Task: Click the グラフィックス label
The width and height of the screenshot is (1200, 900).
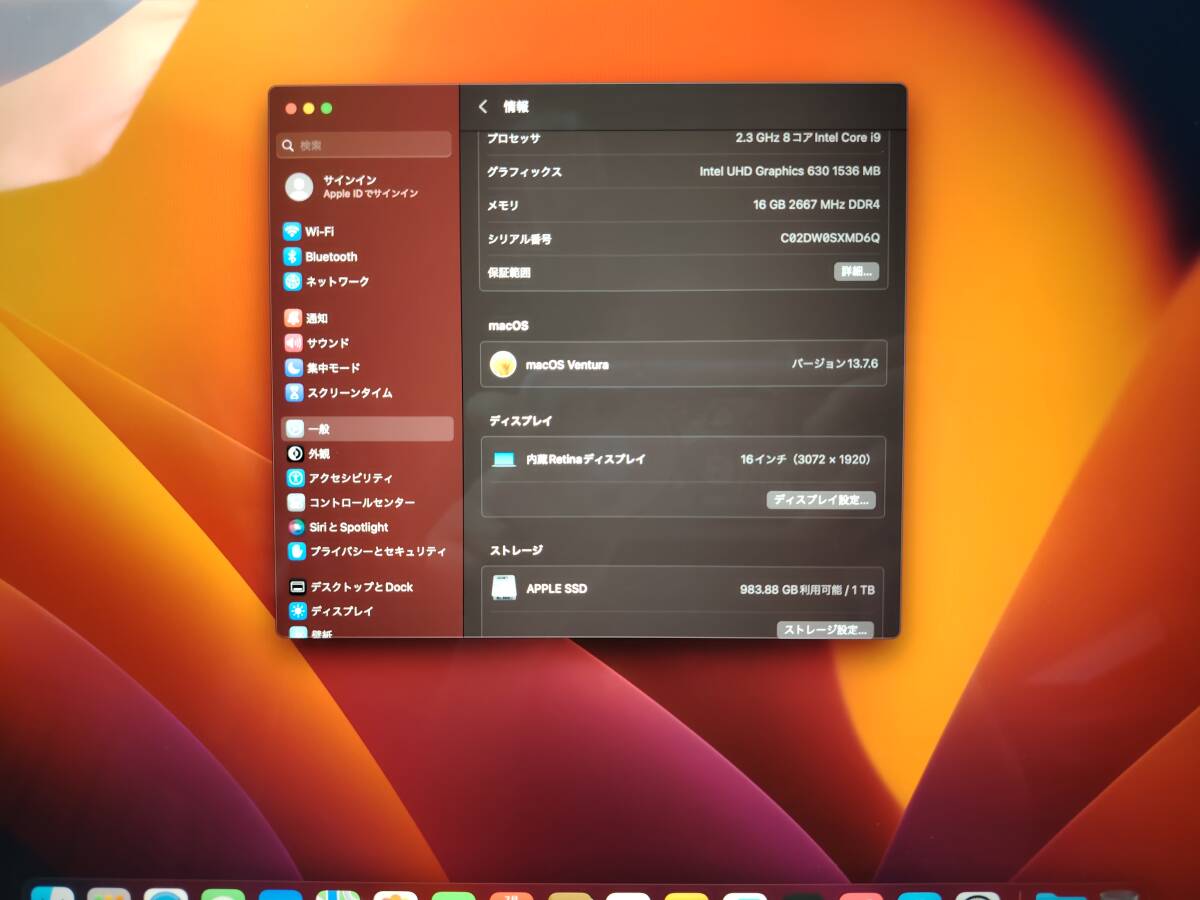Action: [x=524, y=172]
